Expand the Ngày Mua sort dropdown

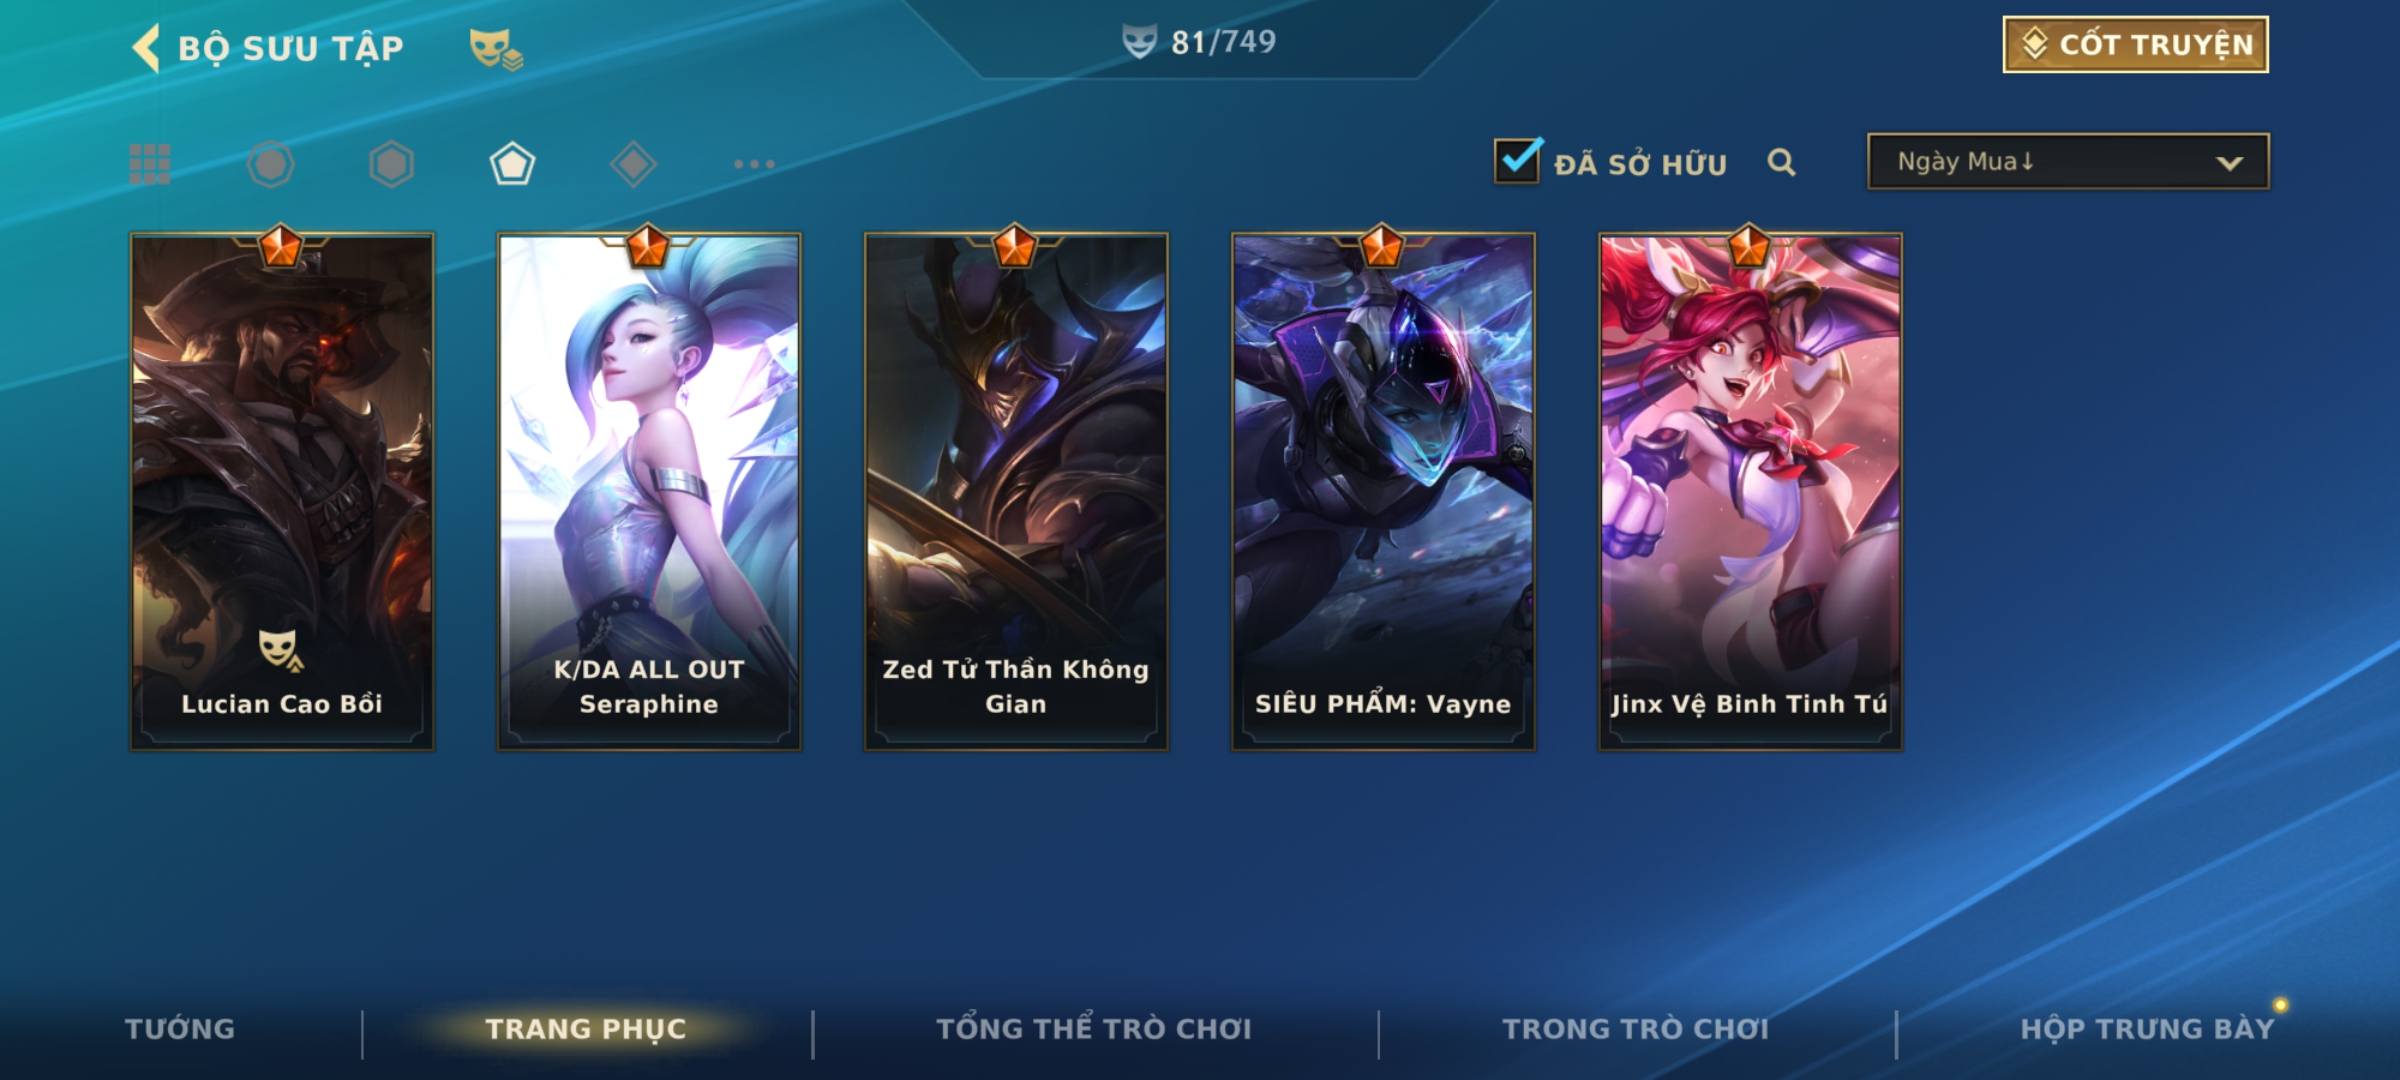tap(2068, 161)
